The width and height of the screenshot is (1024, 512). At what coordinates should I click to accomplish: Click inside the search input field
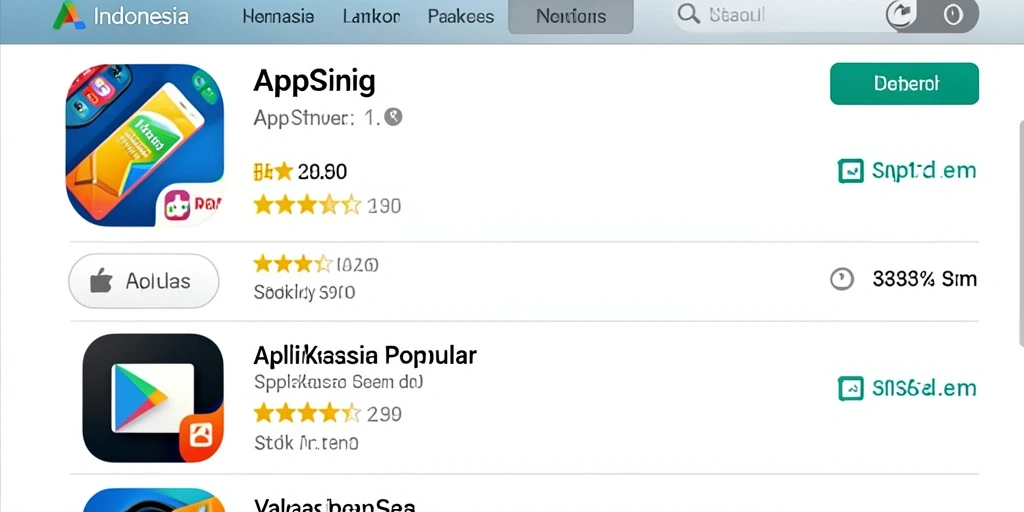(x=777, y=15)
